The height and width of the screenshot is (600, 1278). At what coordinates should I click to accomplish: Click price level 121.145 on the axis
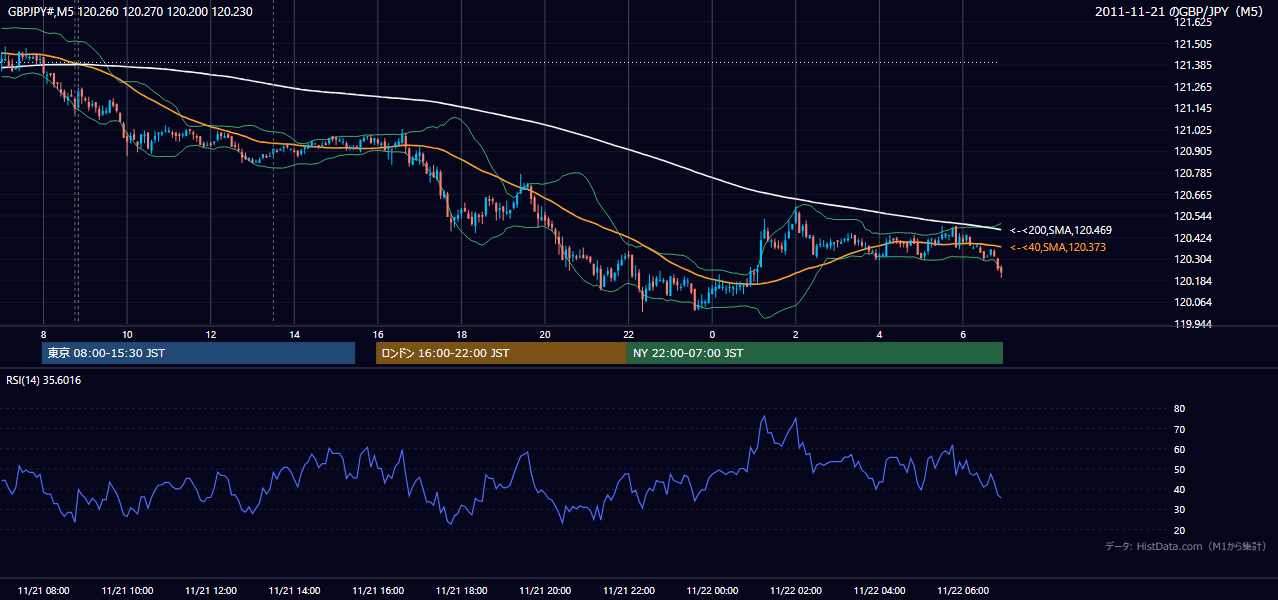tap(1194, 108)
